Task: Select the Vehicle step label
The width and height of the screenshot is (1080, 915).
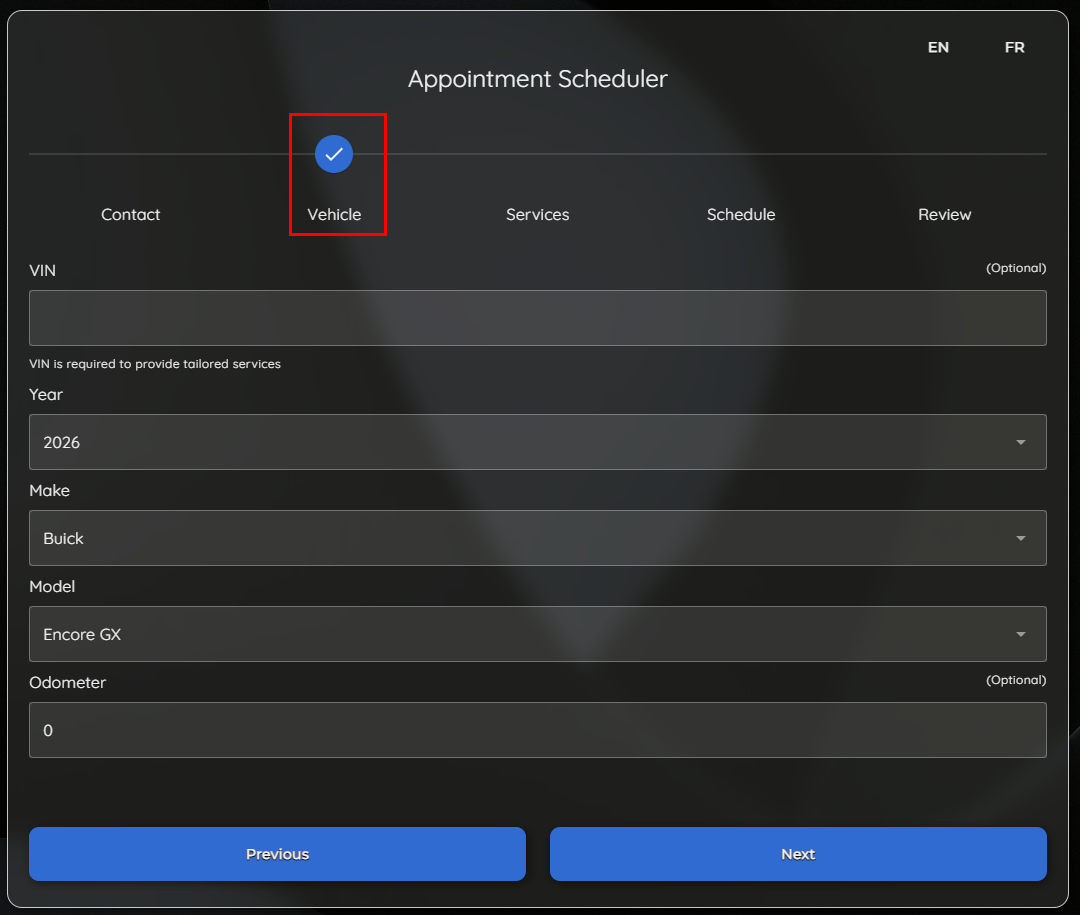Action: [334, 214]
